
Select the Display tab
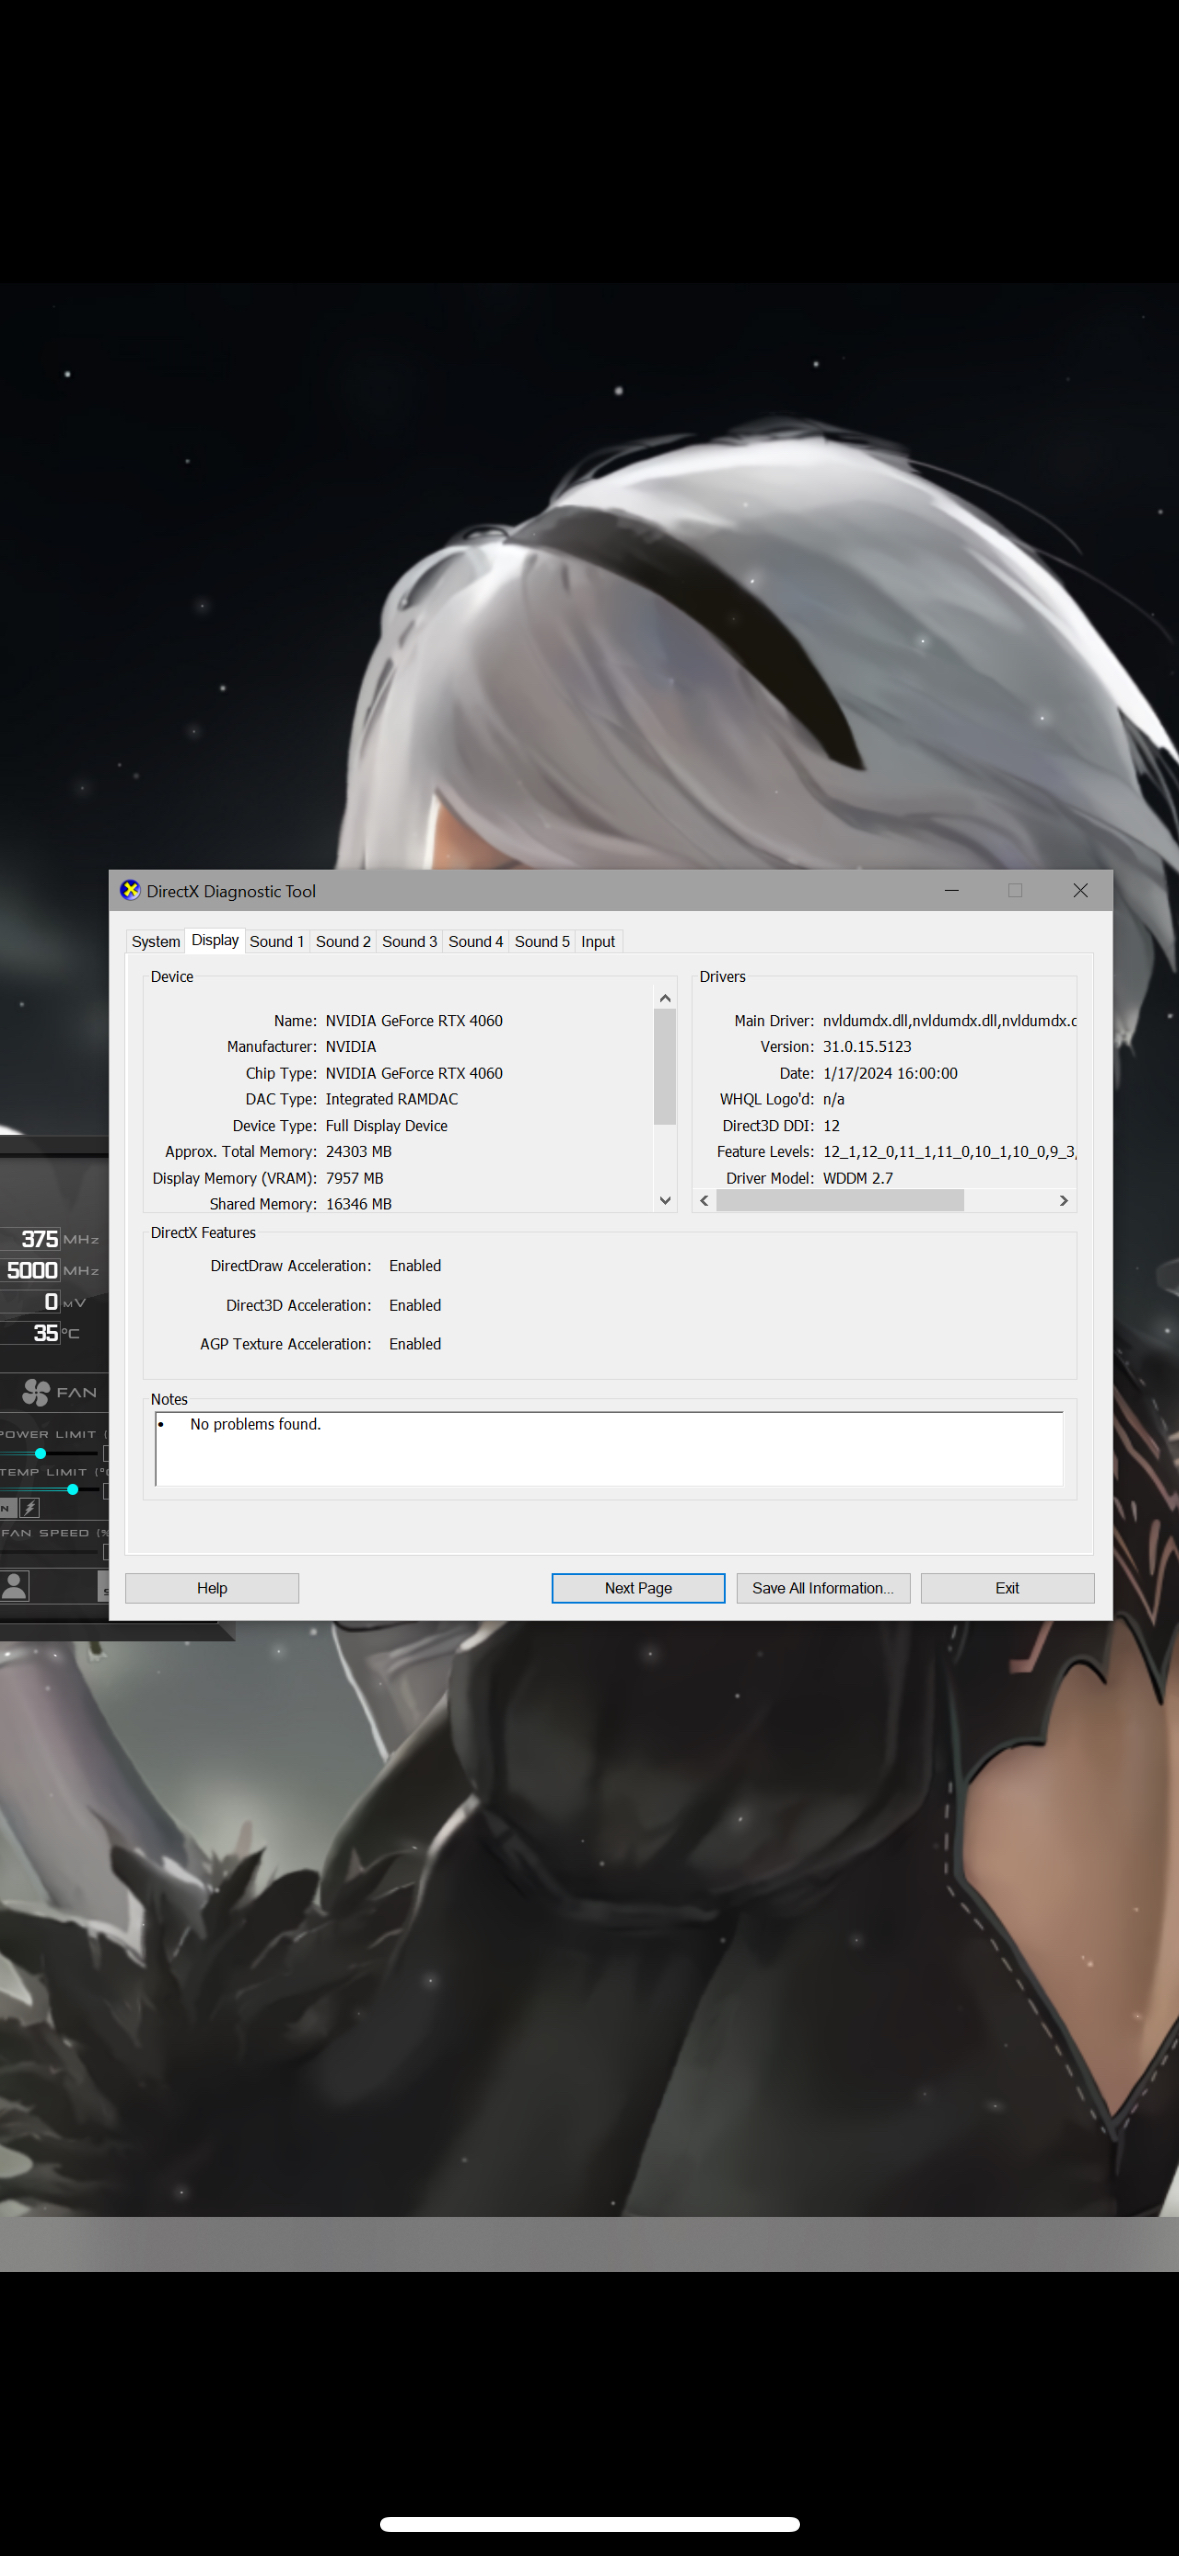click(x=215, y=940)
